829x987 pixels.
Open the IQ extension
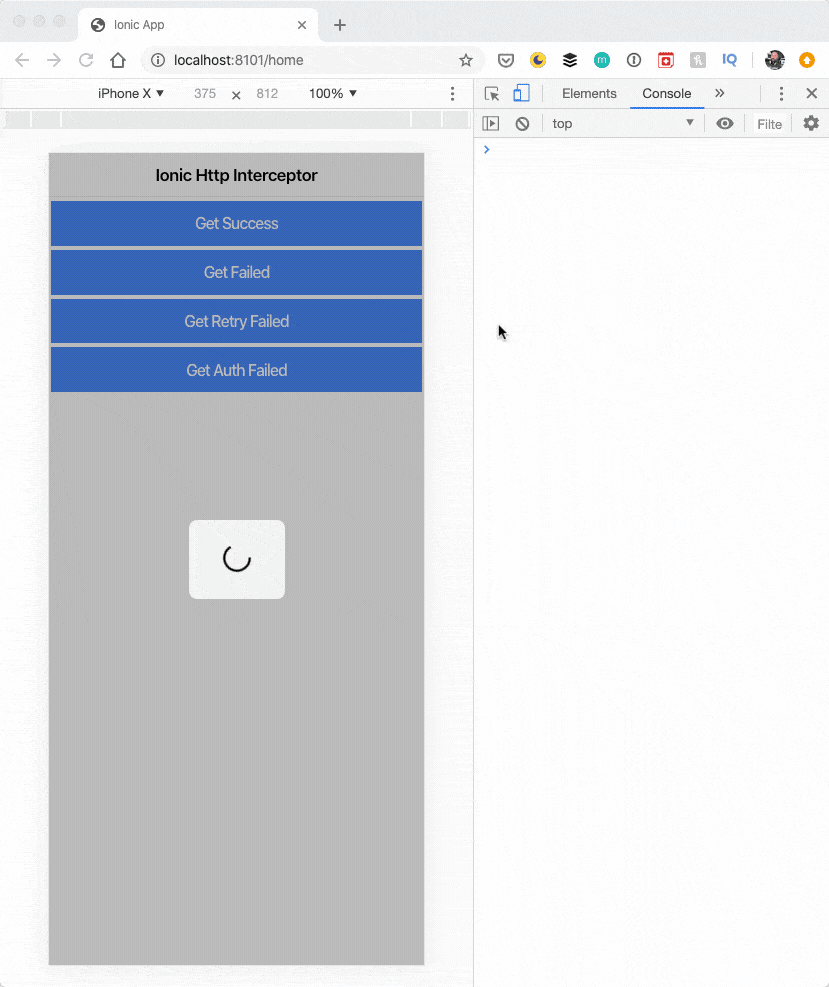pyautogui.click(x=730, y=60)
